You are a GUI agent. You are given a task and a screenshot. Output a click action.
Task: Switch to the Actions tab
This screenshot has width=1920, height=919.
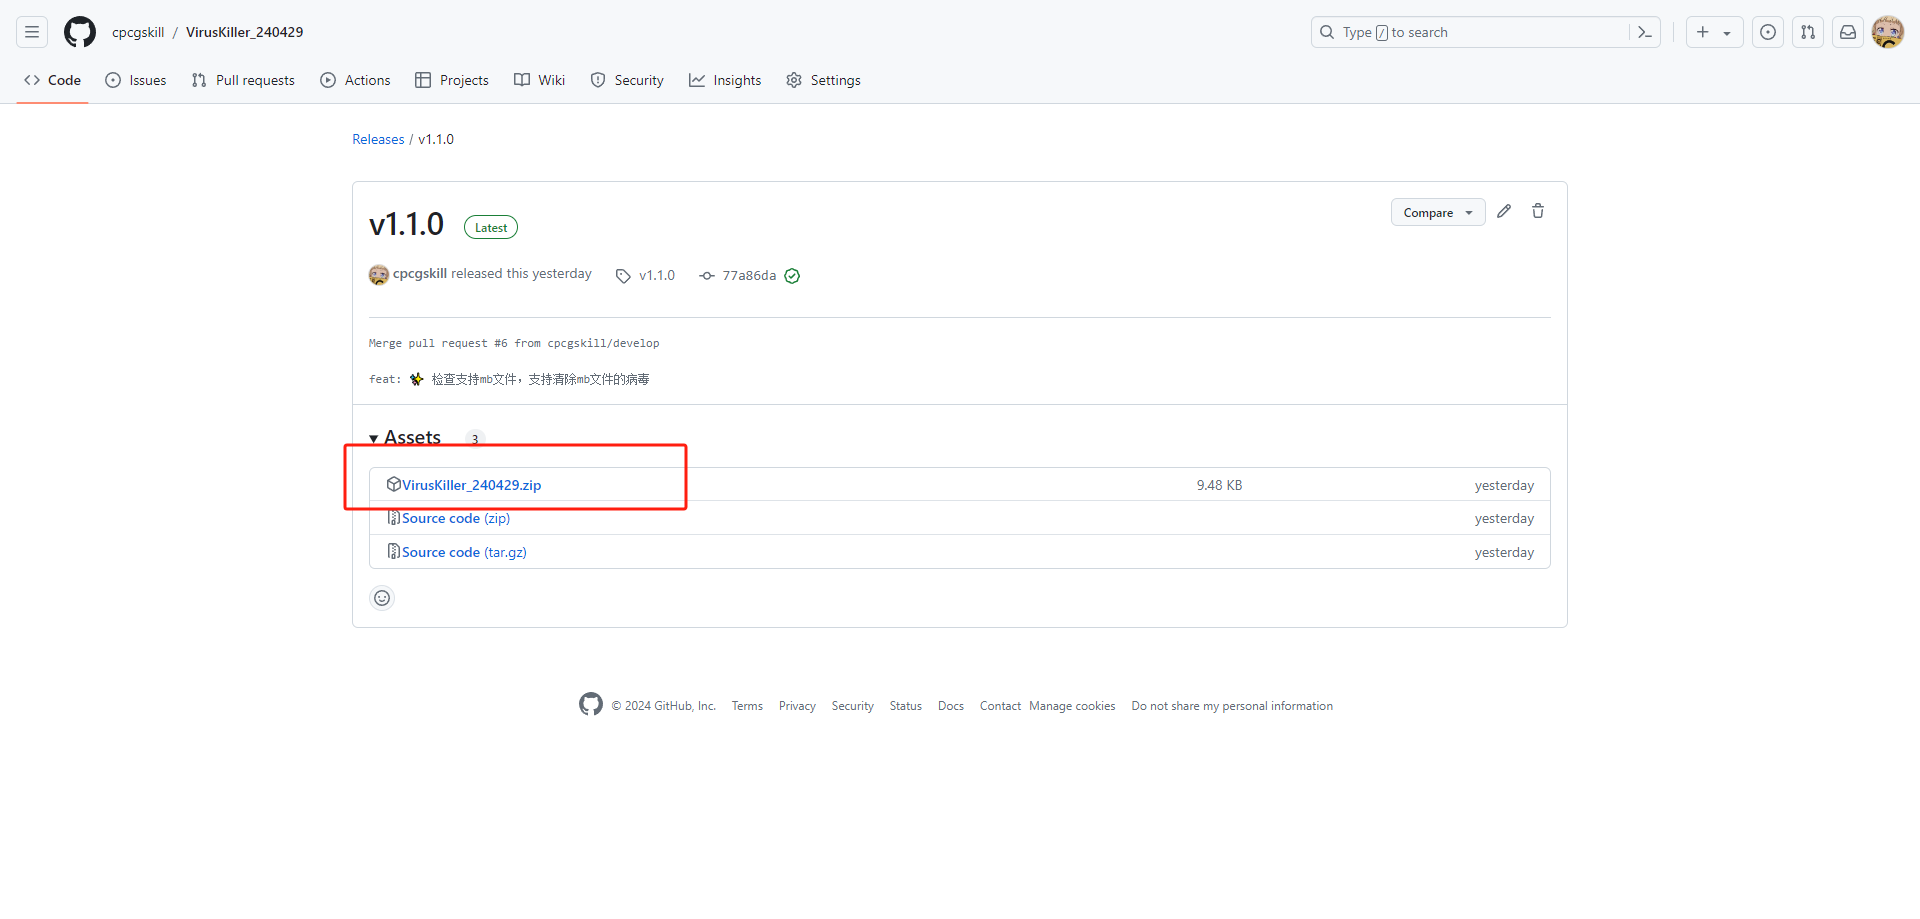pyautogui.click(x=355, y=80)
